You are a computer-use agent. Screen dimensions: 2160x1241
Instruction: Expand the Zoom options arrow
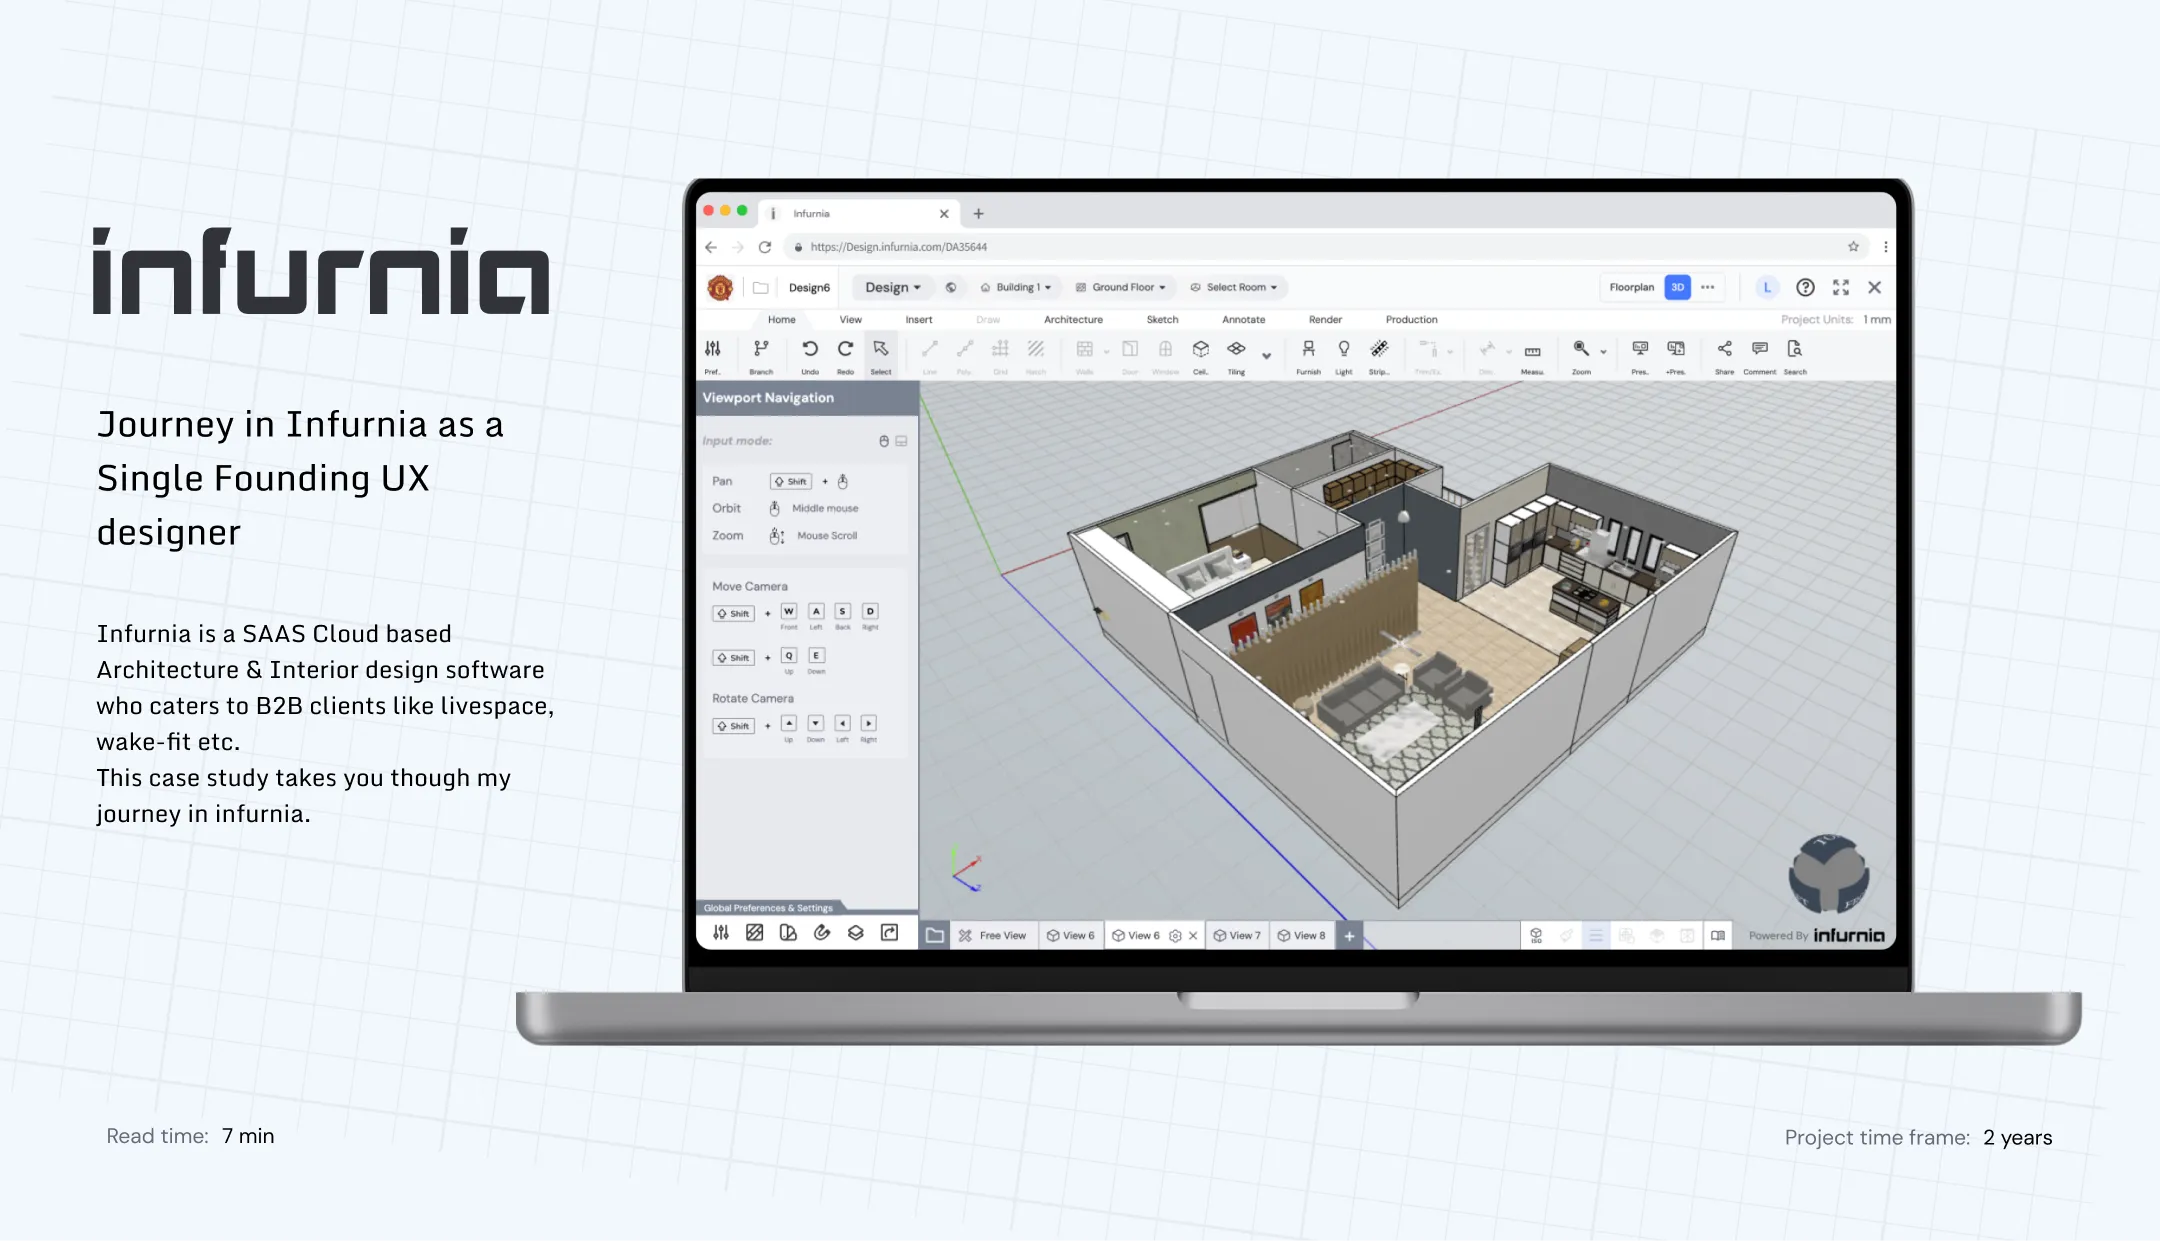(x=1603, y=352)
